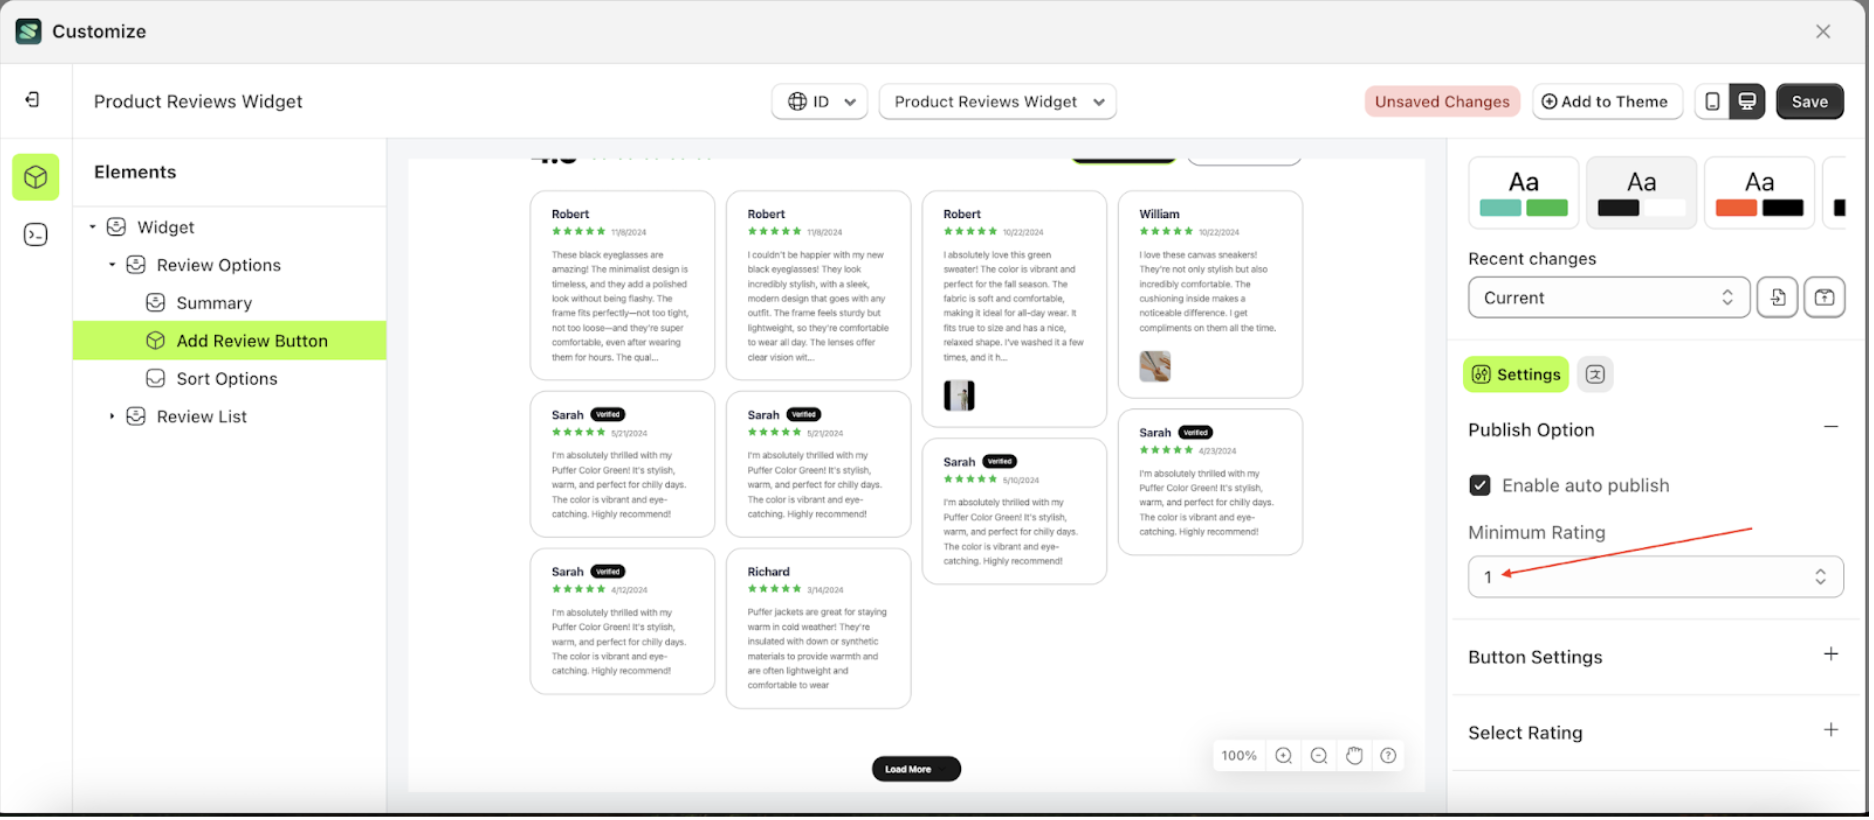Click the Widget element icon in tree

click(117, 228)
